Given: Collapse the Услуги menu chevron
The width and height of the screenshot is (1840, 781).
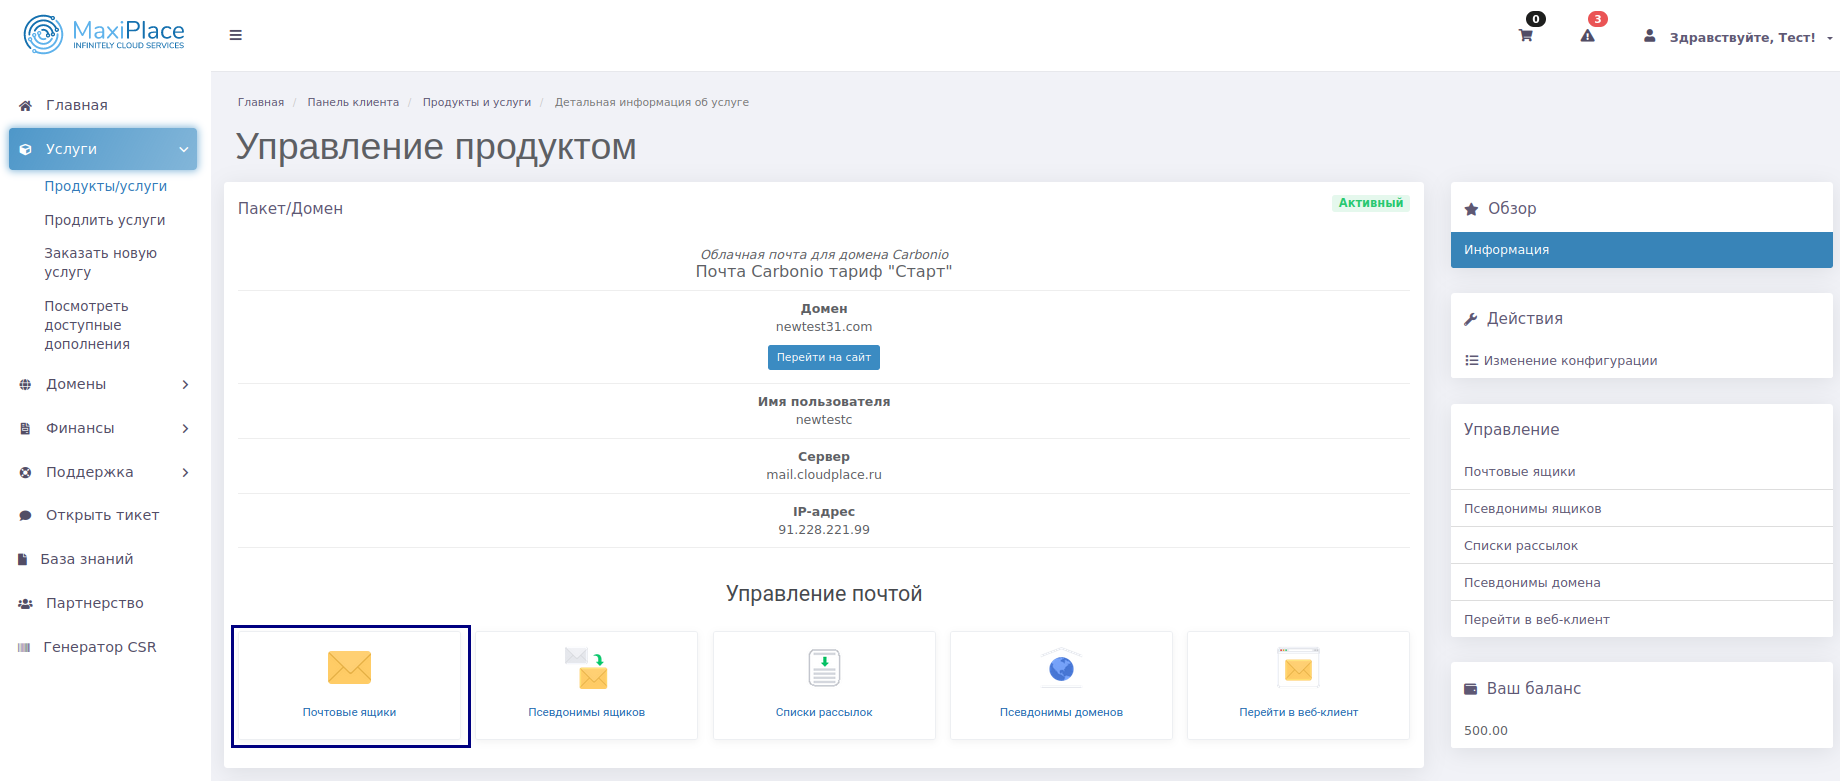Looking at the screenshot, I should pos(184,149).
